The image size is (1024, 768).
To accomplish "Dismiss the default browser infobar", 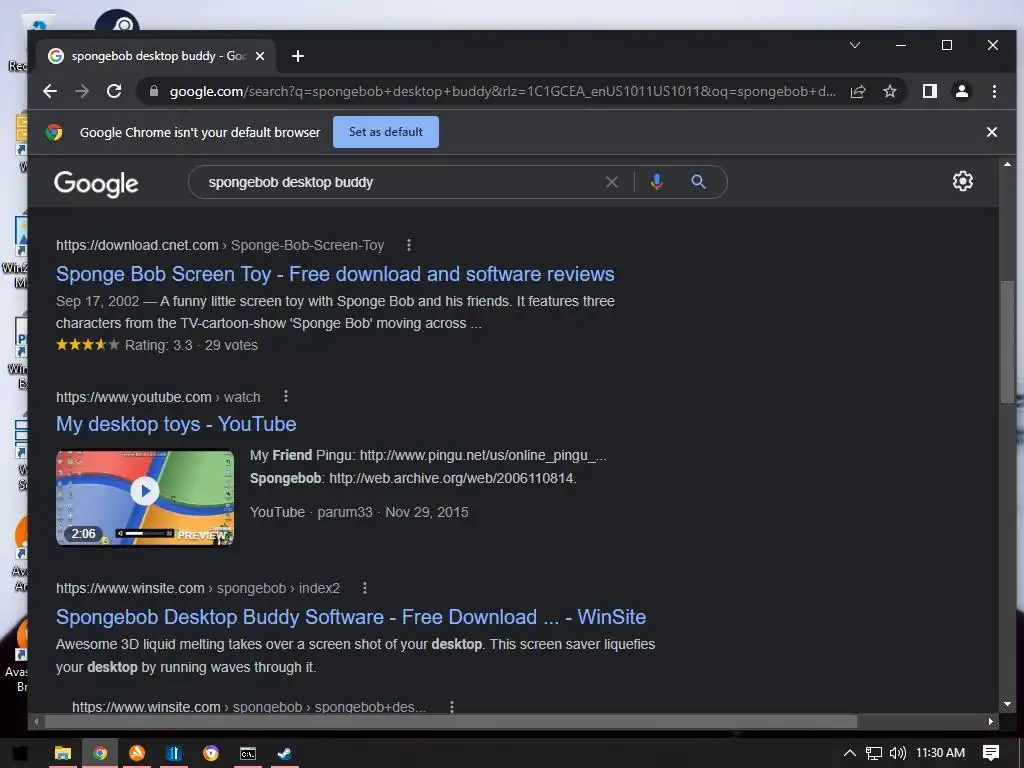I will (991, 132).
